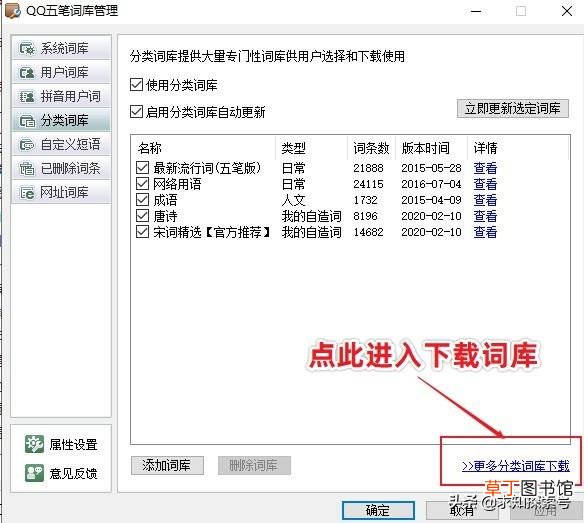Select the 成语 row name
Image resolution: width=584 pixels, height=523 pixels.
tap(165, 200)
